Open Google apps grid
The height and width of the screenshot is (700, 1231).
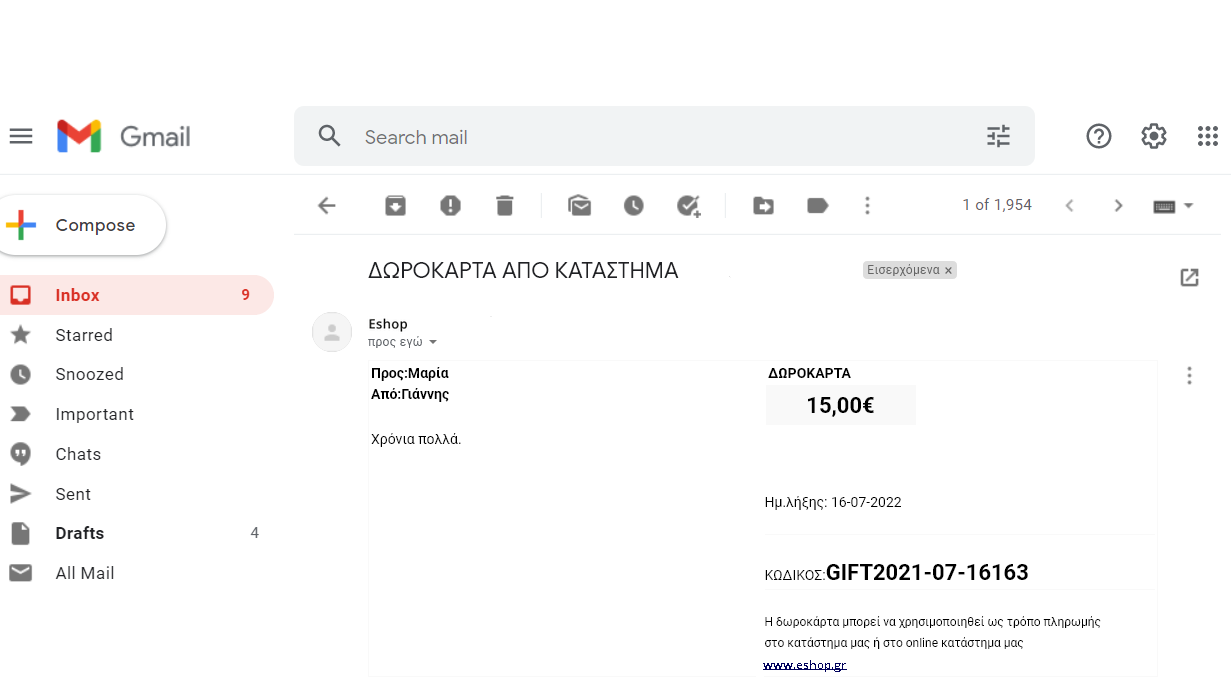(1207, 136)
